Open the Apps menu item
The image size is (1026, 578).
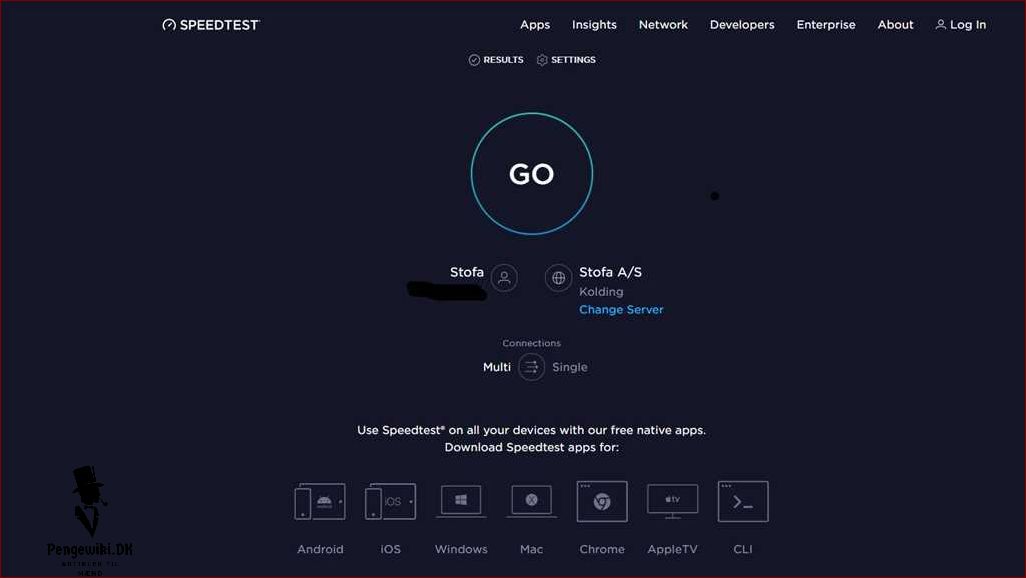(x=535, y=24)
